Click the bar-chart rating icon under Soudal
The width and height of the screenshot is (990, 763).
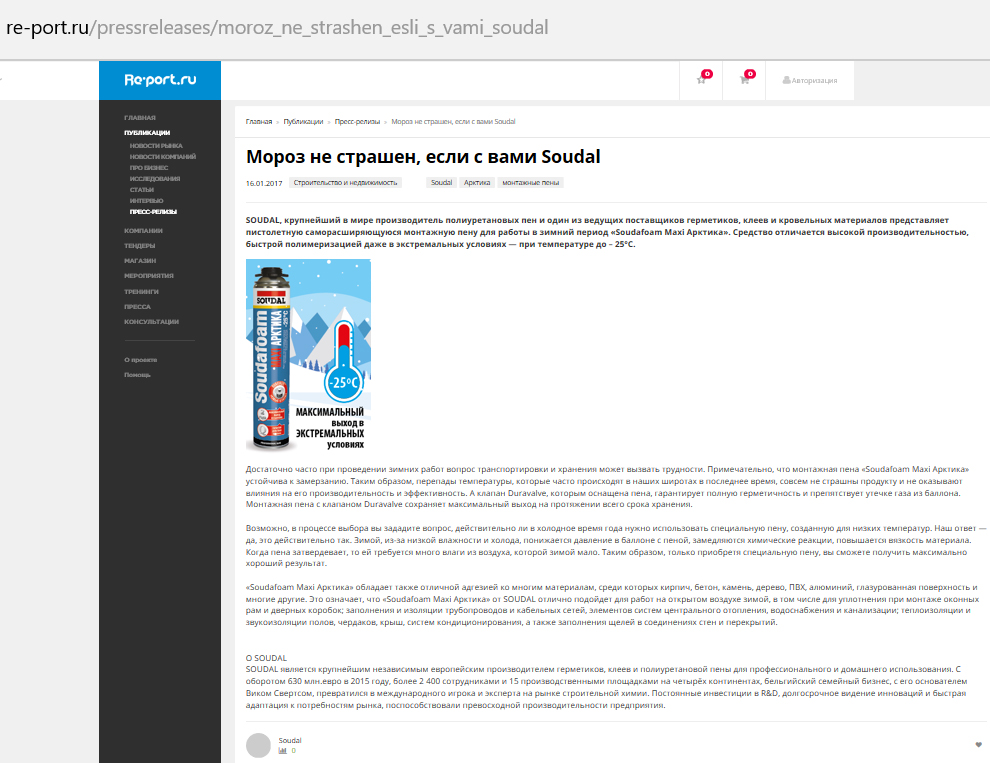coord(282,751)
